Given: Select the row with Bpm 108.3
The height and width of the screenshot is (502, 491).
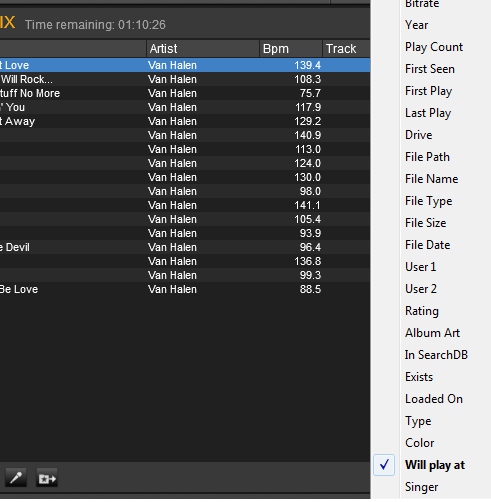Looking at the screenshot, I should [185, 79].
